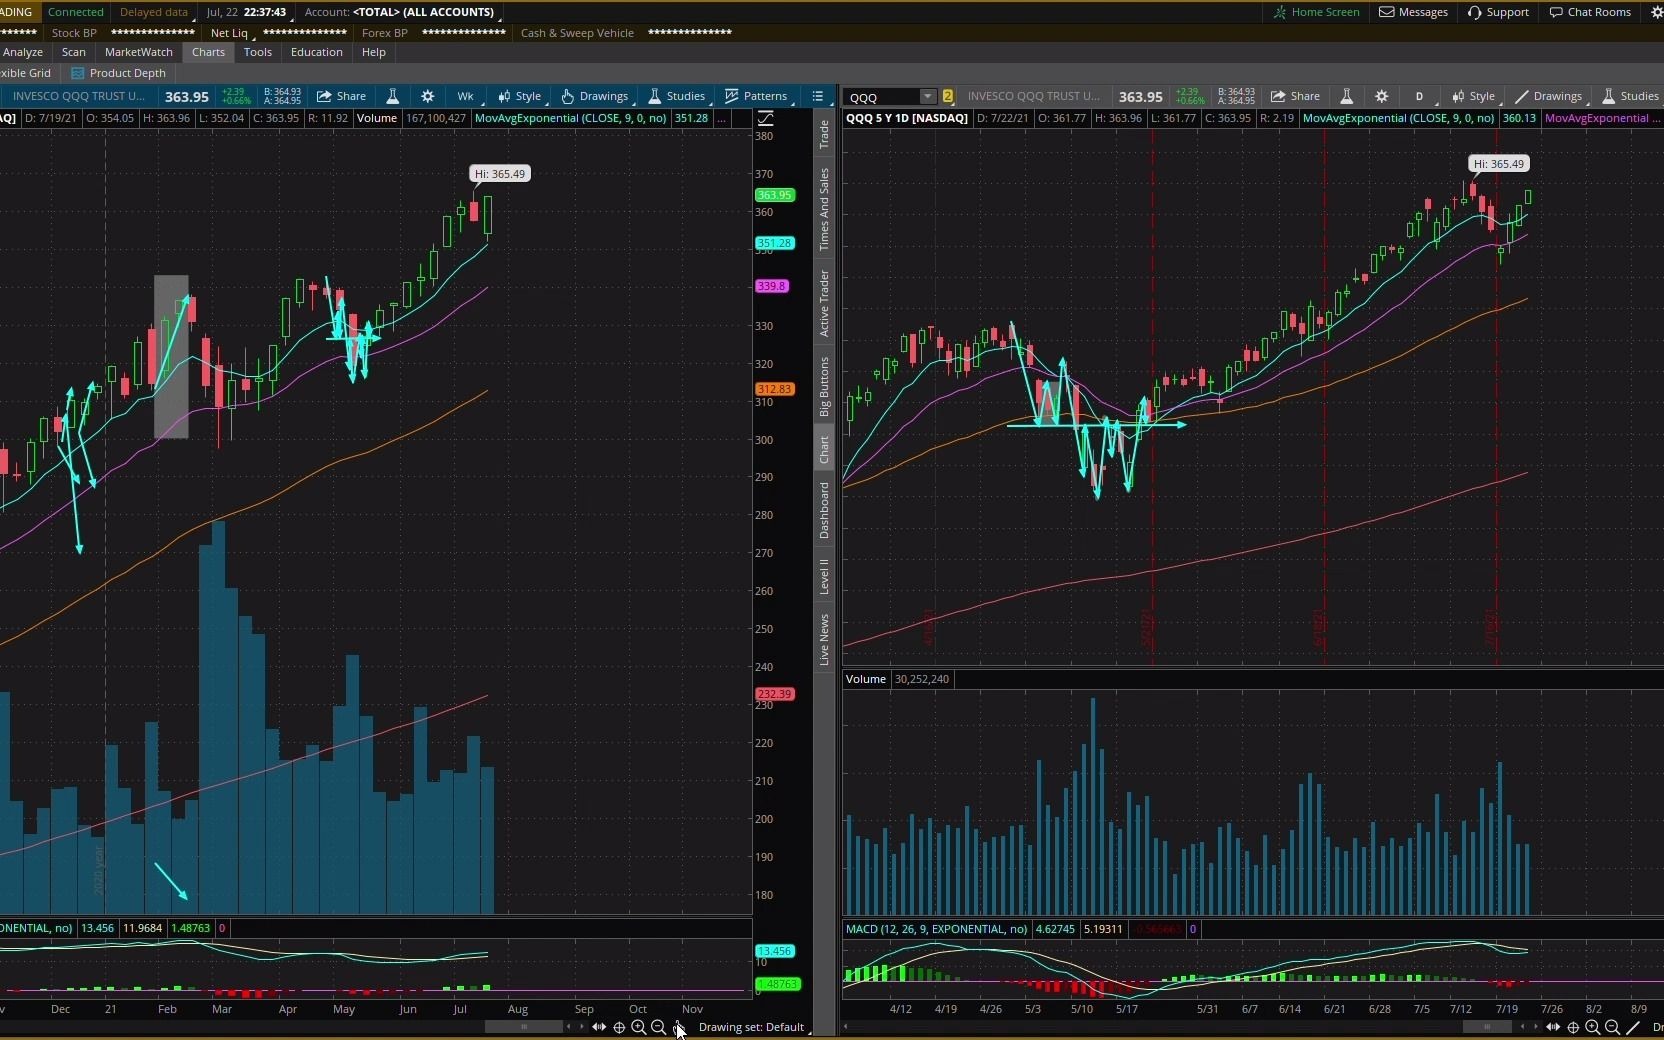
Task: Open the Active Trader side tab
Action: click(824, 303)
